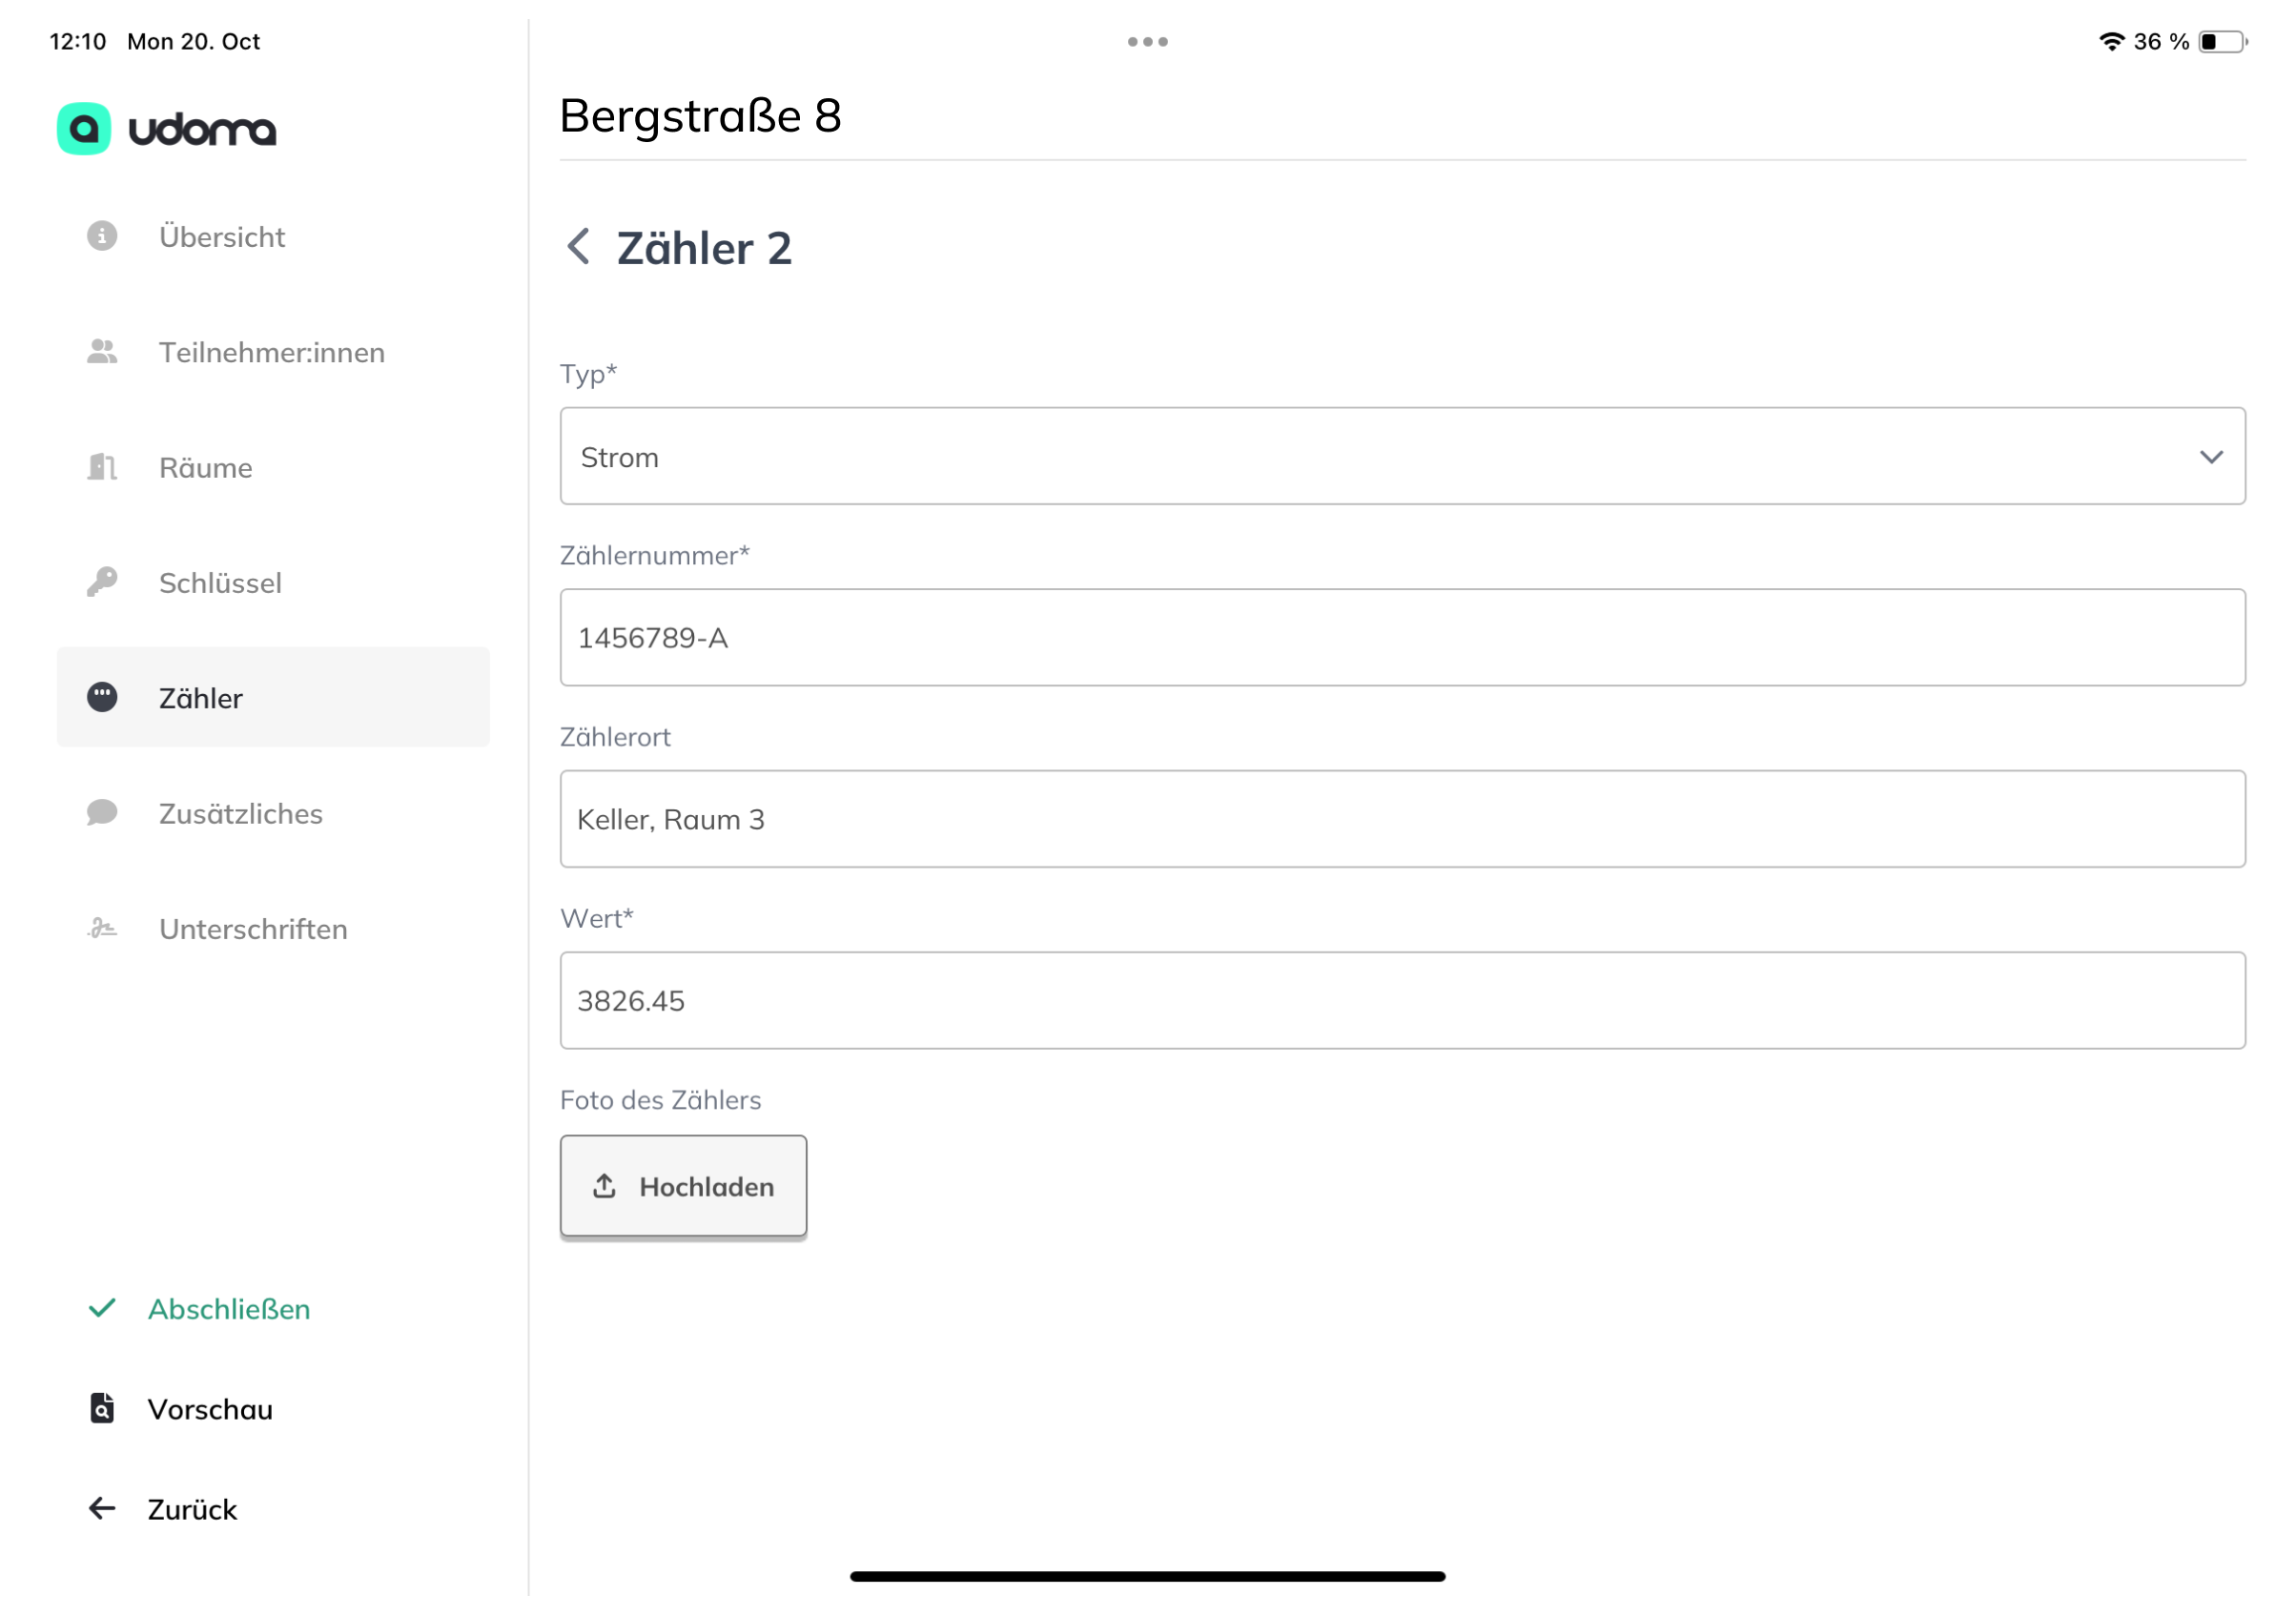Click into the Zählernummer input field
The image size is (2296, 1616).
(1402, 638)
